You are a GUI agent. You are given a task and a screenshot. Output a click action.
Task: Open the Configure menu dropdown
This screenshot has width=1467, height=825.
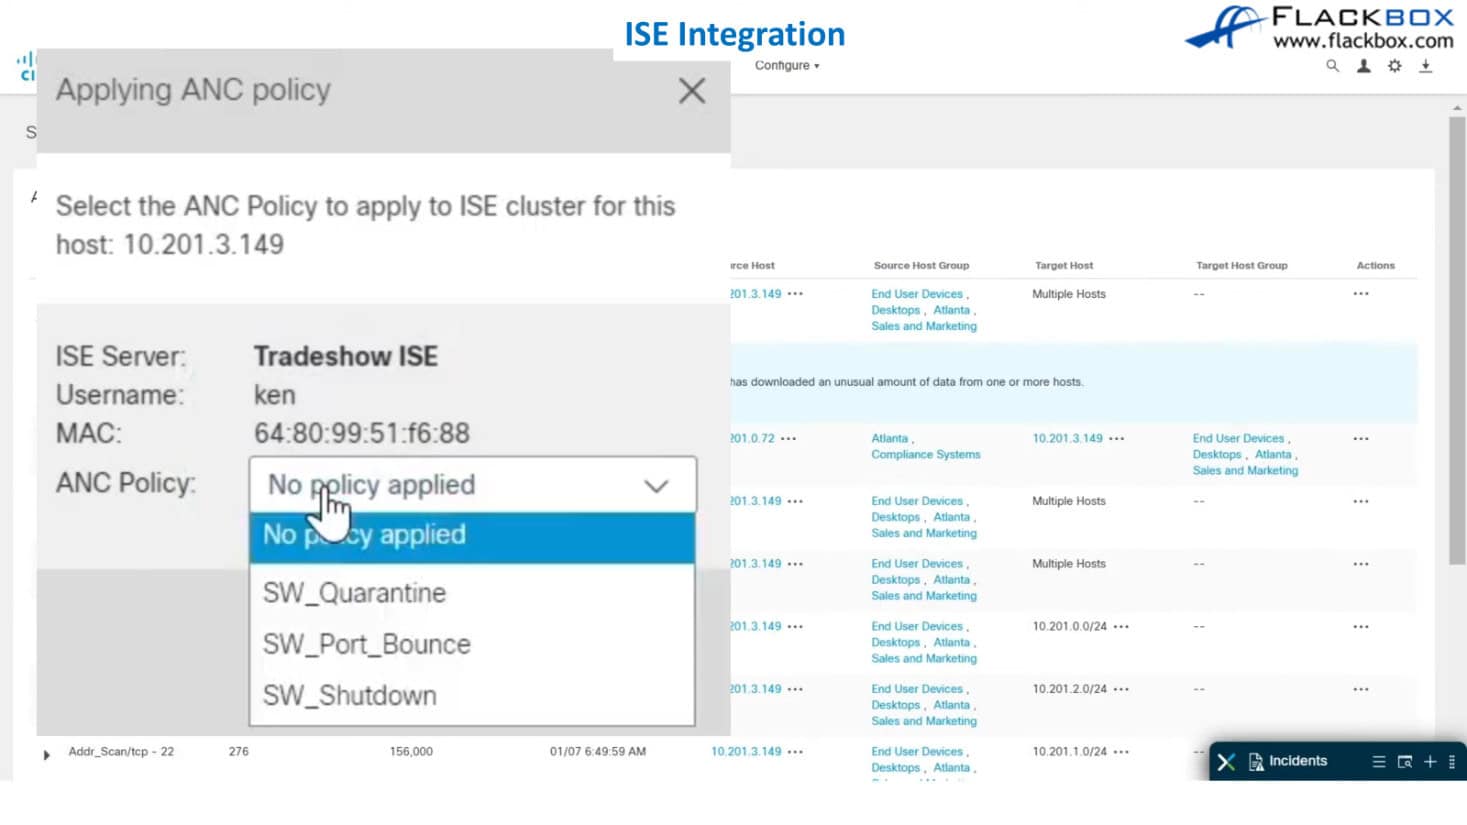tap(787, 66)
